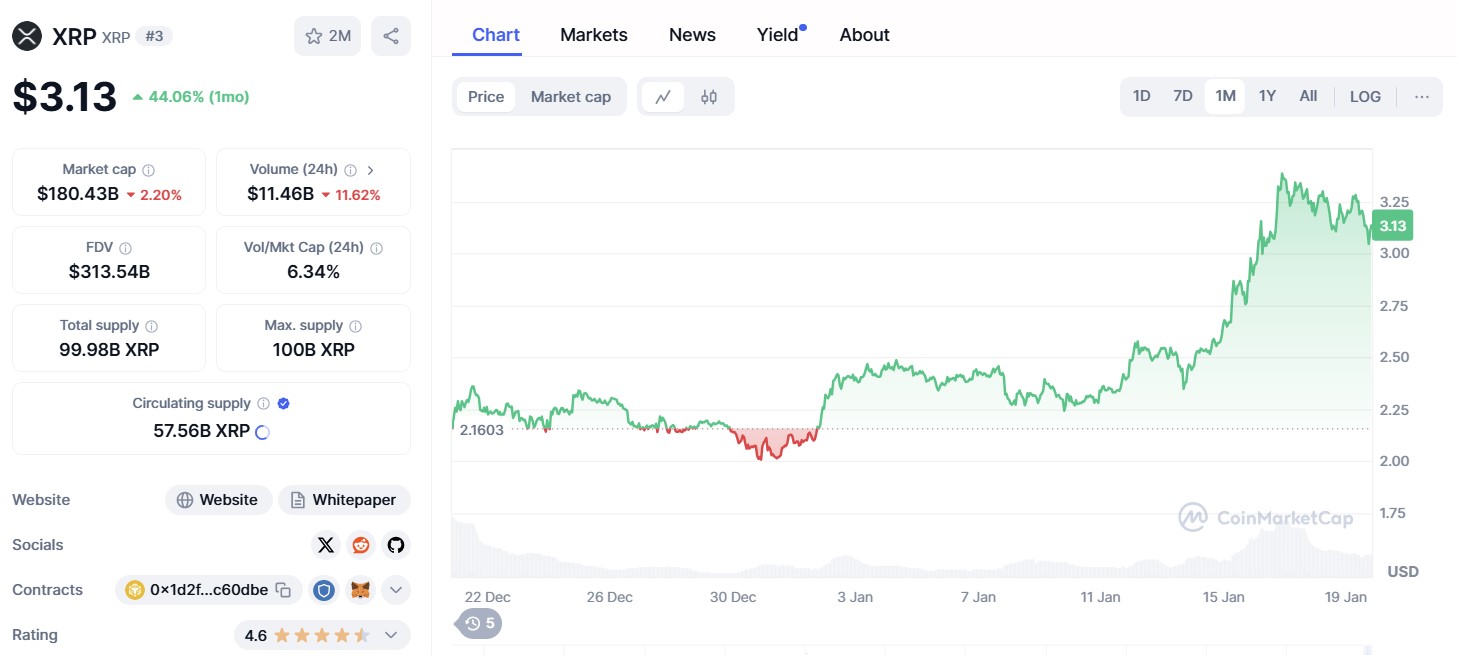The image size is (1457, 655).
Task: Click the 15 Jan date label
Action: [1224, 597]
